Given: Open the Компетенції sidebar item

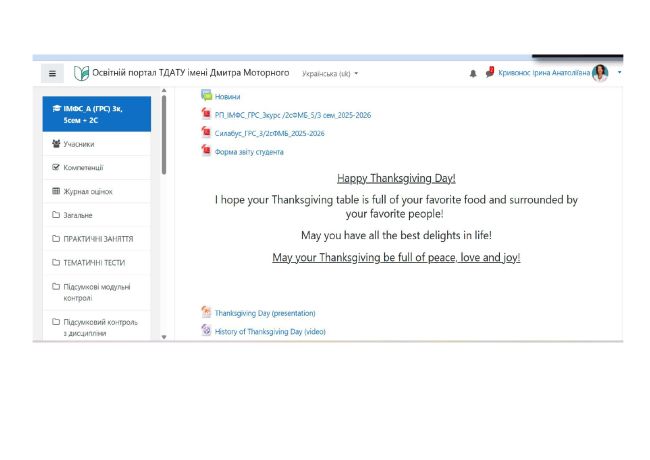Looking at the screenshot, I should coord(97,167).
